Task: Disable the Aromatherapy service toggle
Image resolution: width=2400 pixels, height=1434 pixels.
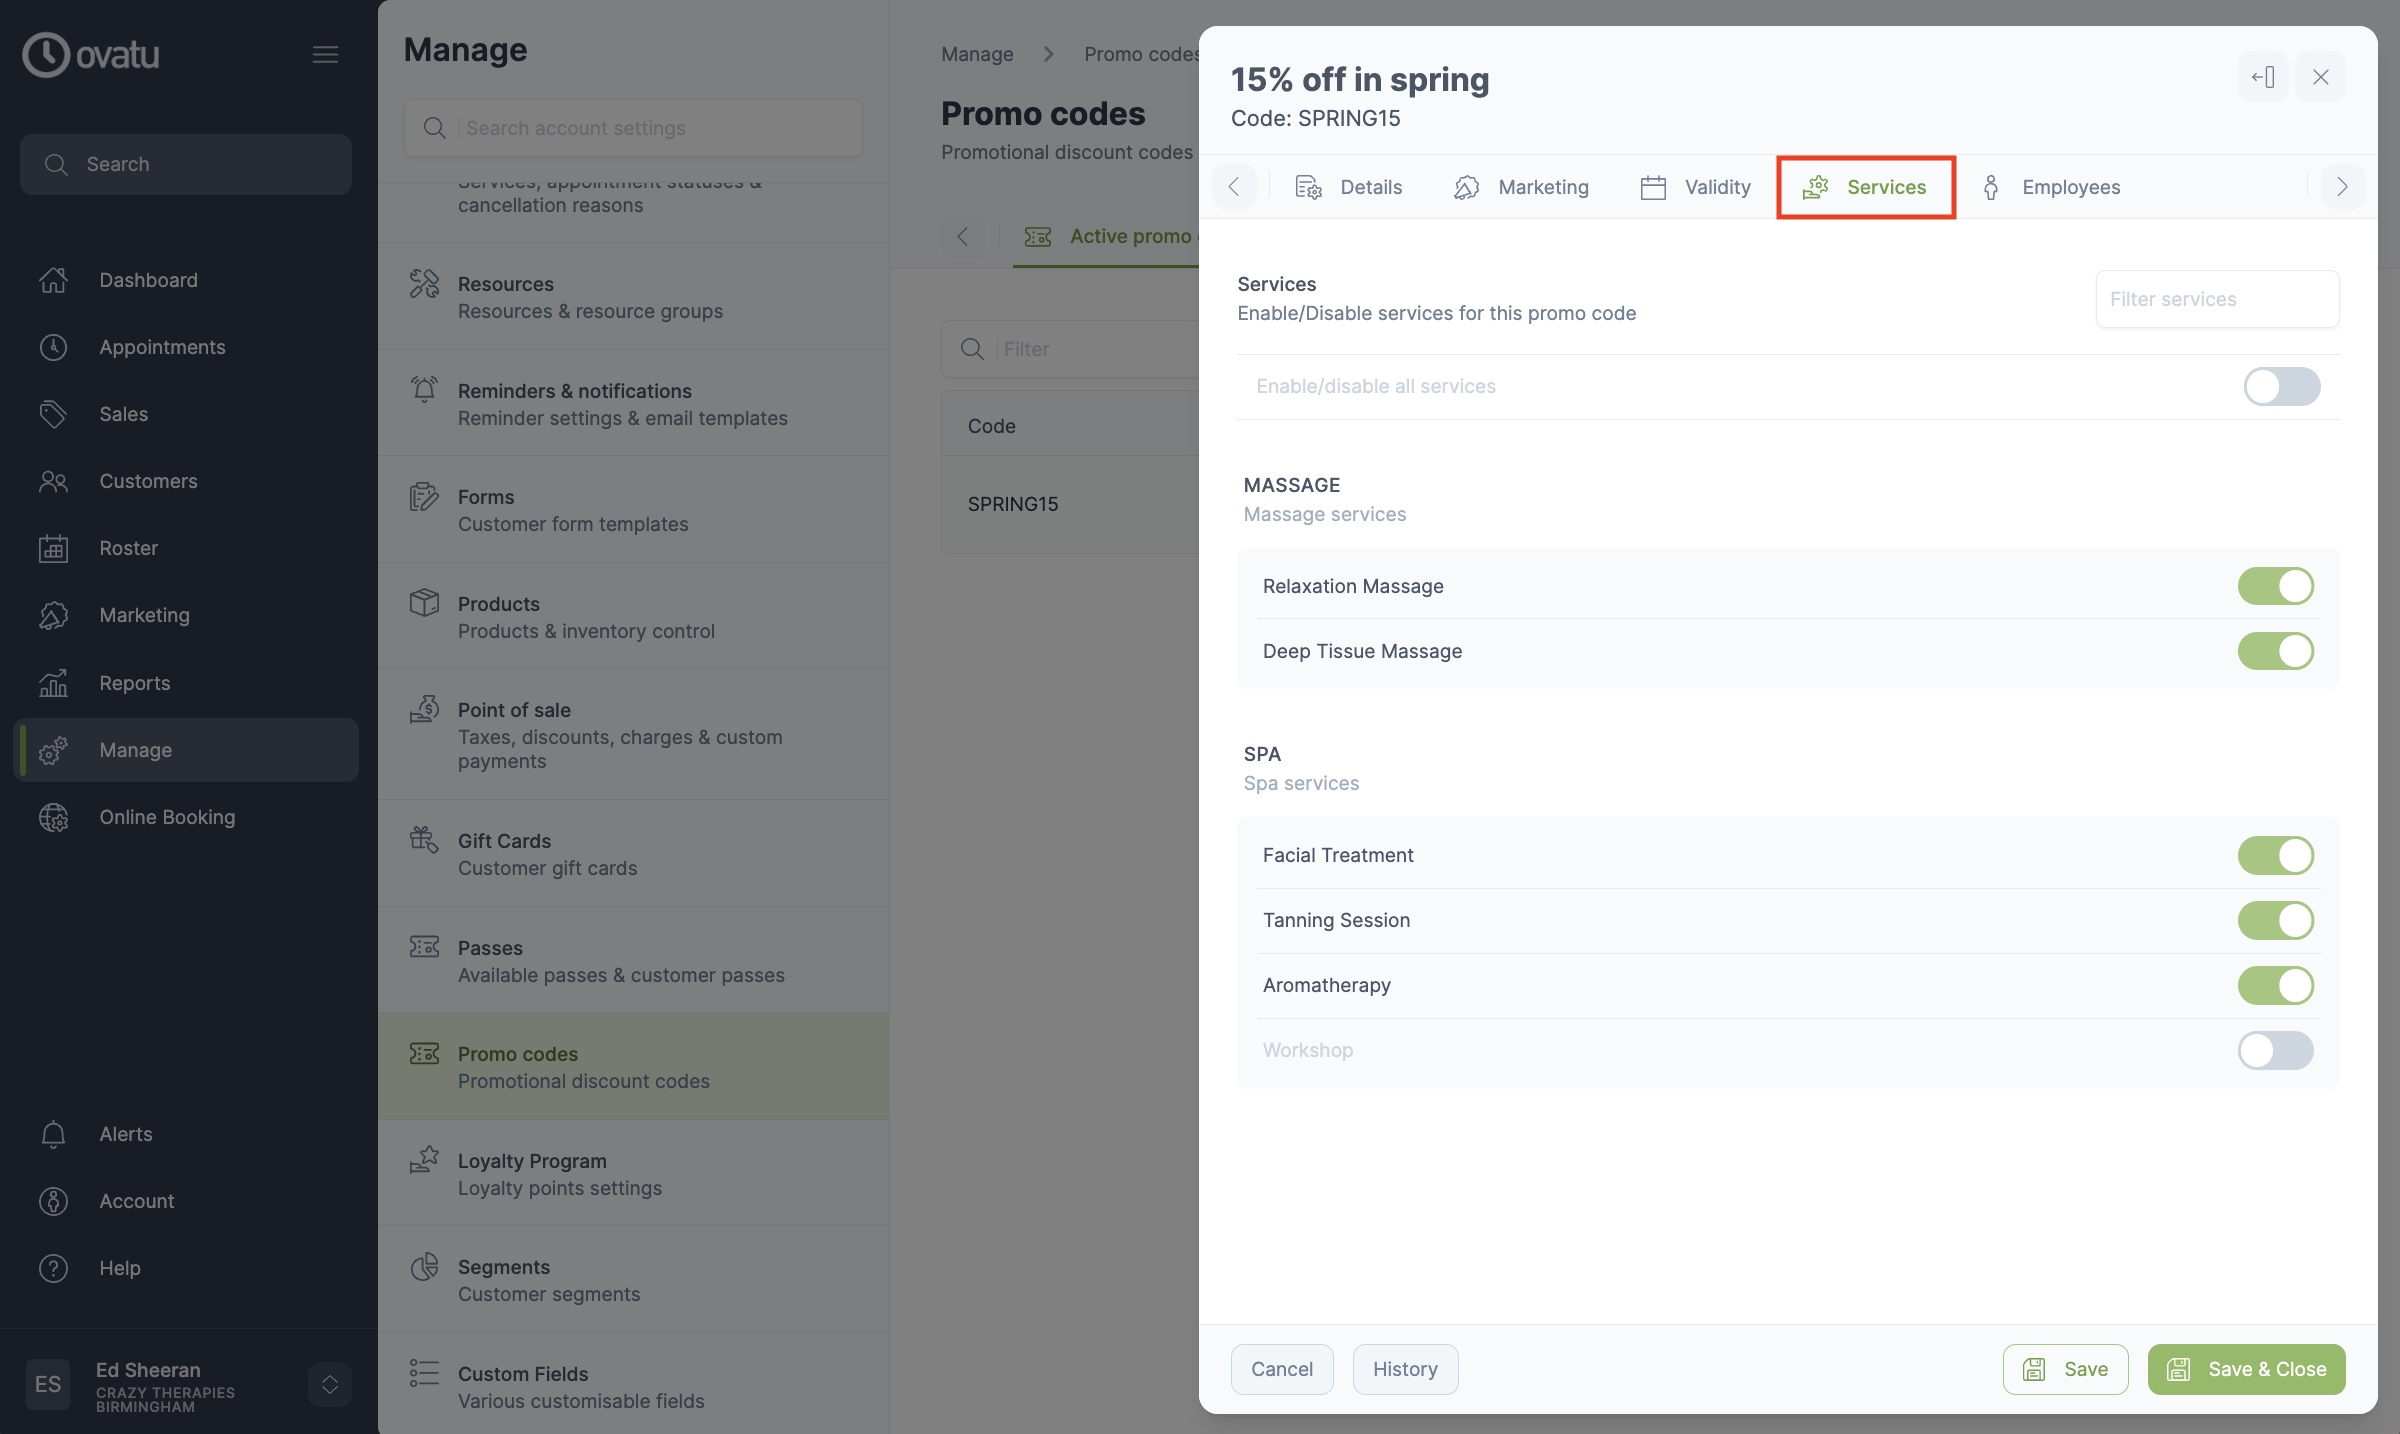Action: [2277, 985]
